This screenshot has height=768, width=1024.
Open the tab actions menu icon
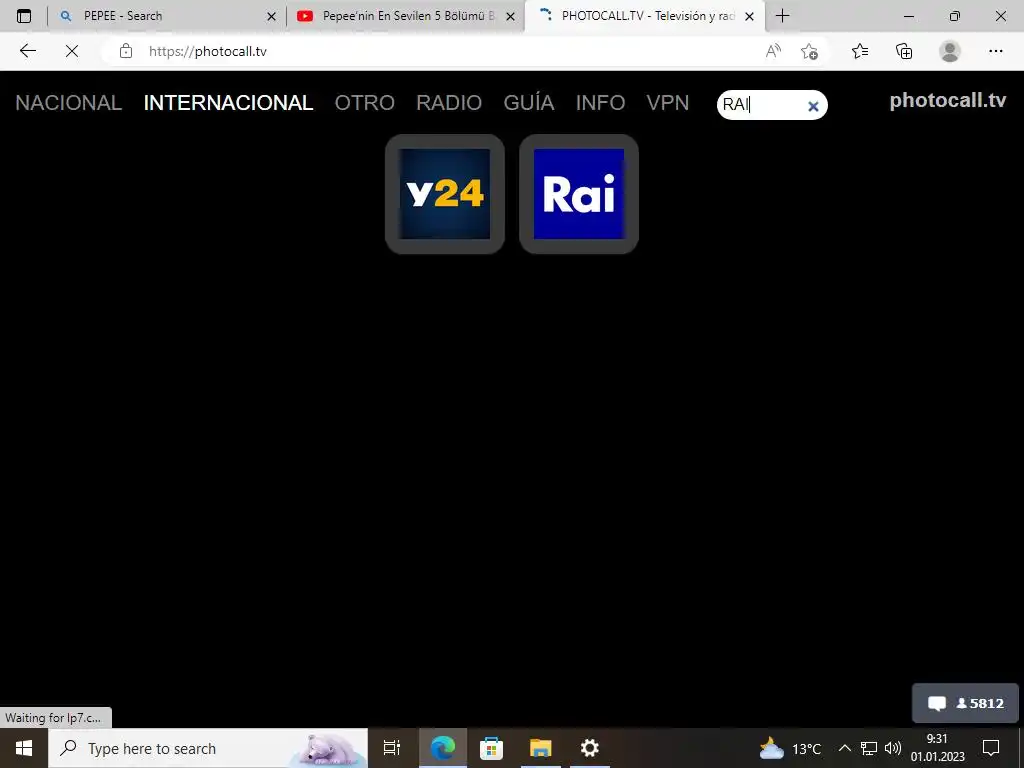click(x=24, y=16)
